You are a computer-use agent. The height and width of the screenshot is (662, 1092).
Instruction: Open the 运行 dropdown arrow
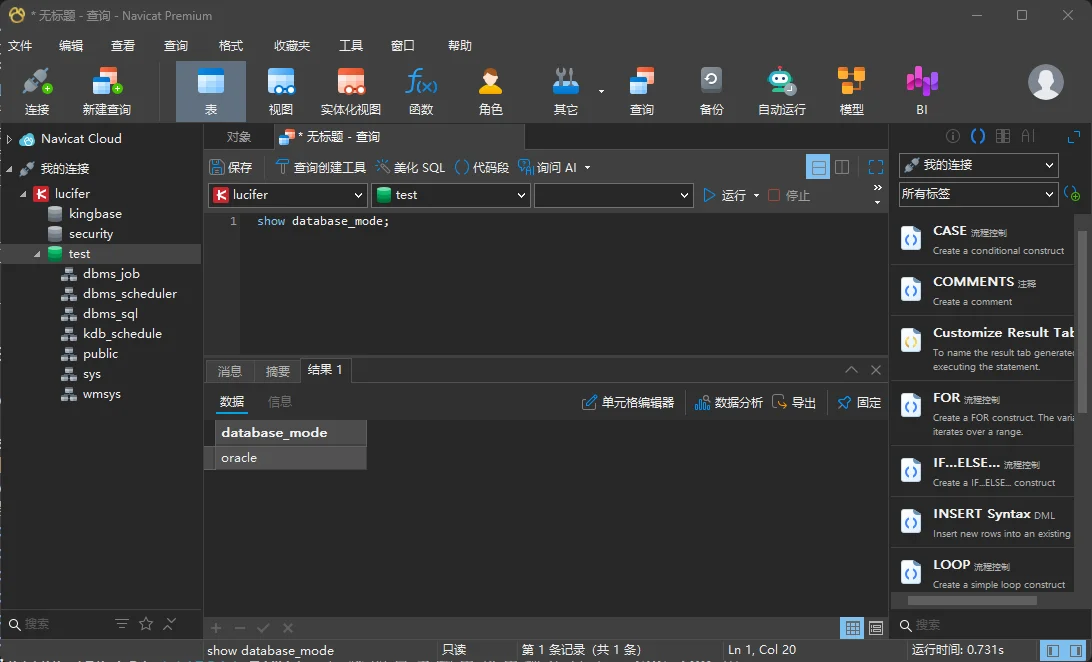[x=756, y=196]
